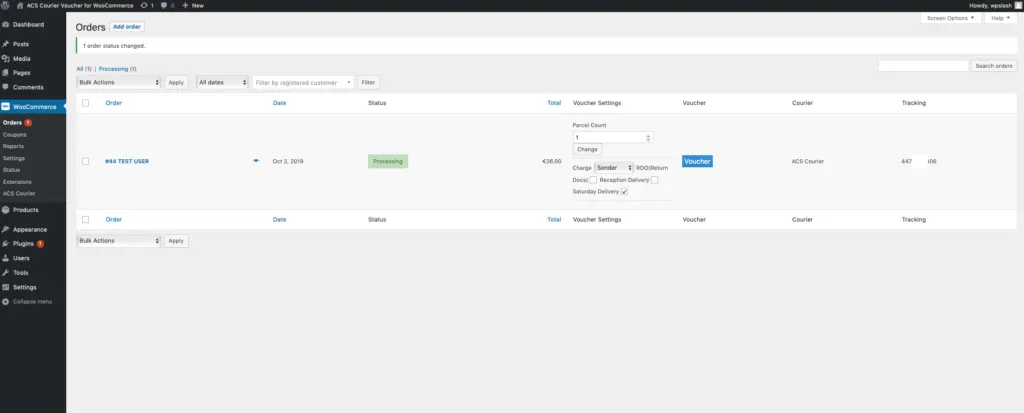Image resolution: width=1024 pixels, height=413 pixels.
Task: Click the Parcel Count number field
Action: pyautogui.click(x=613, y=137)
